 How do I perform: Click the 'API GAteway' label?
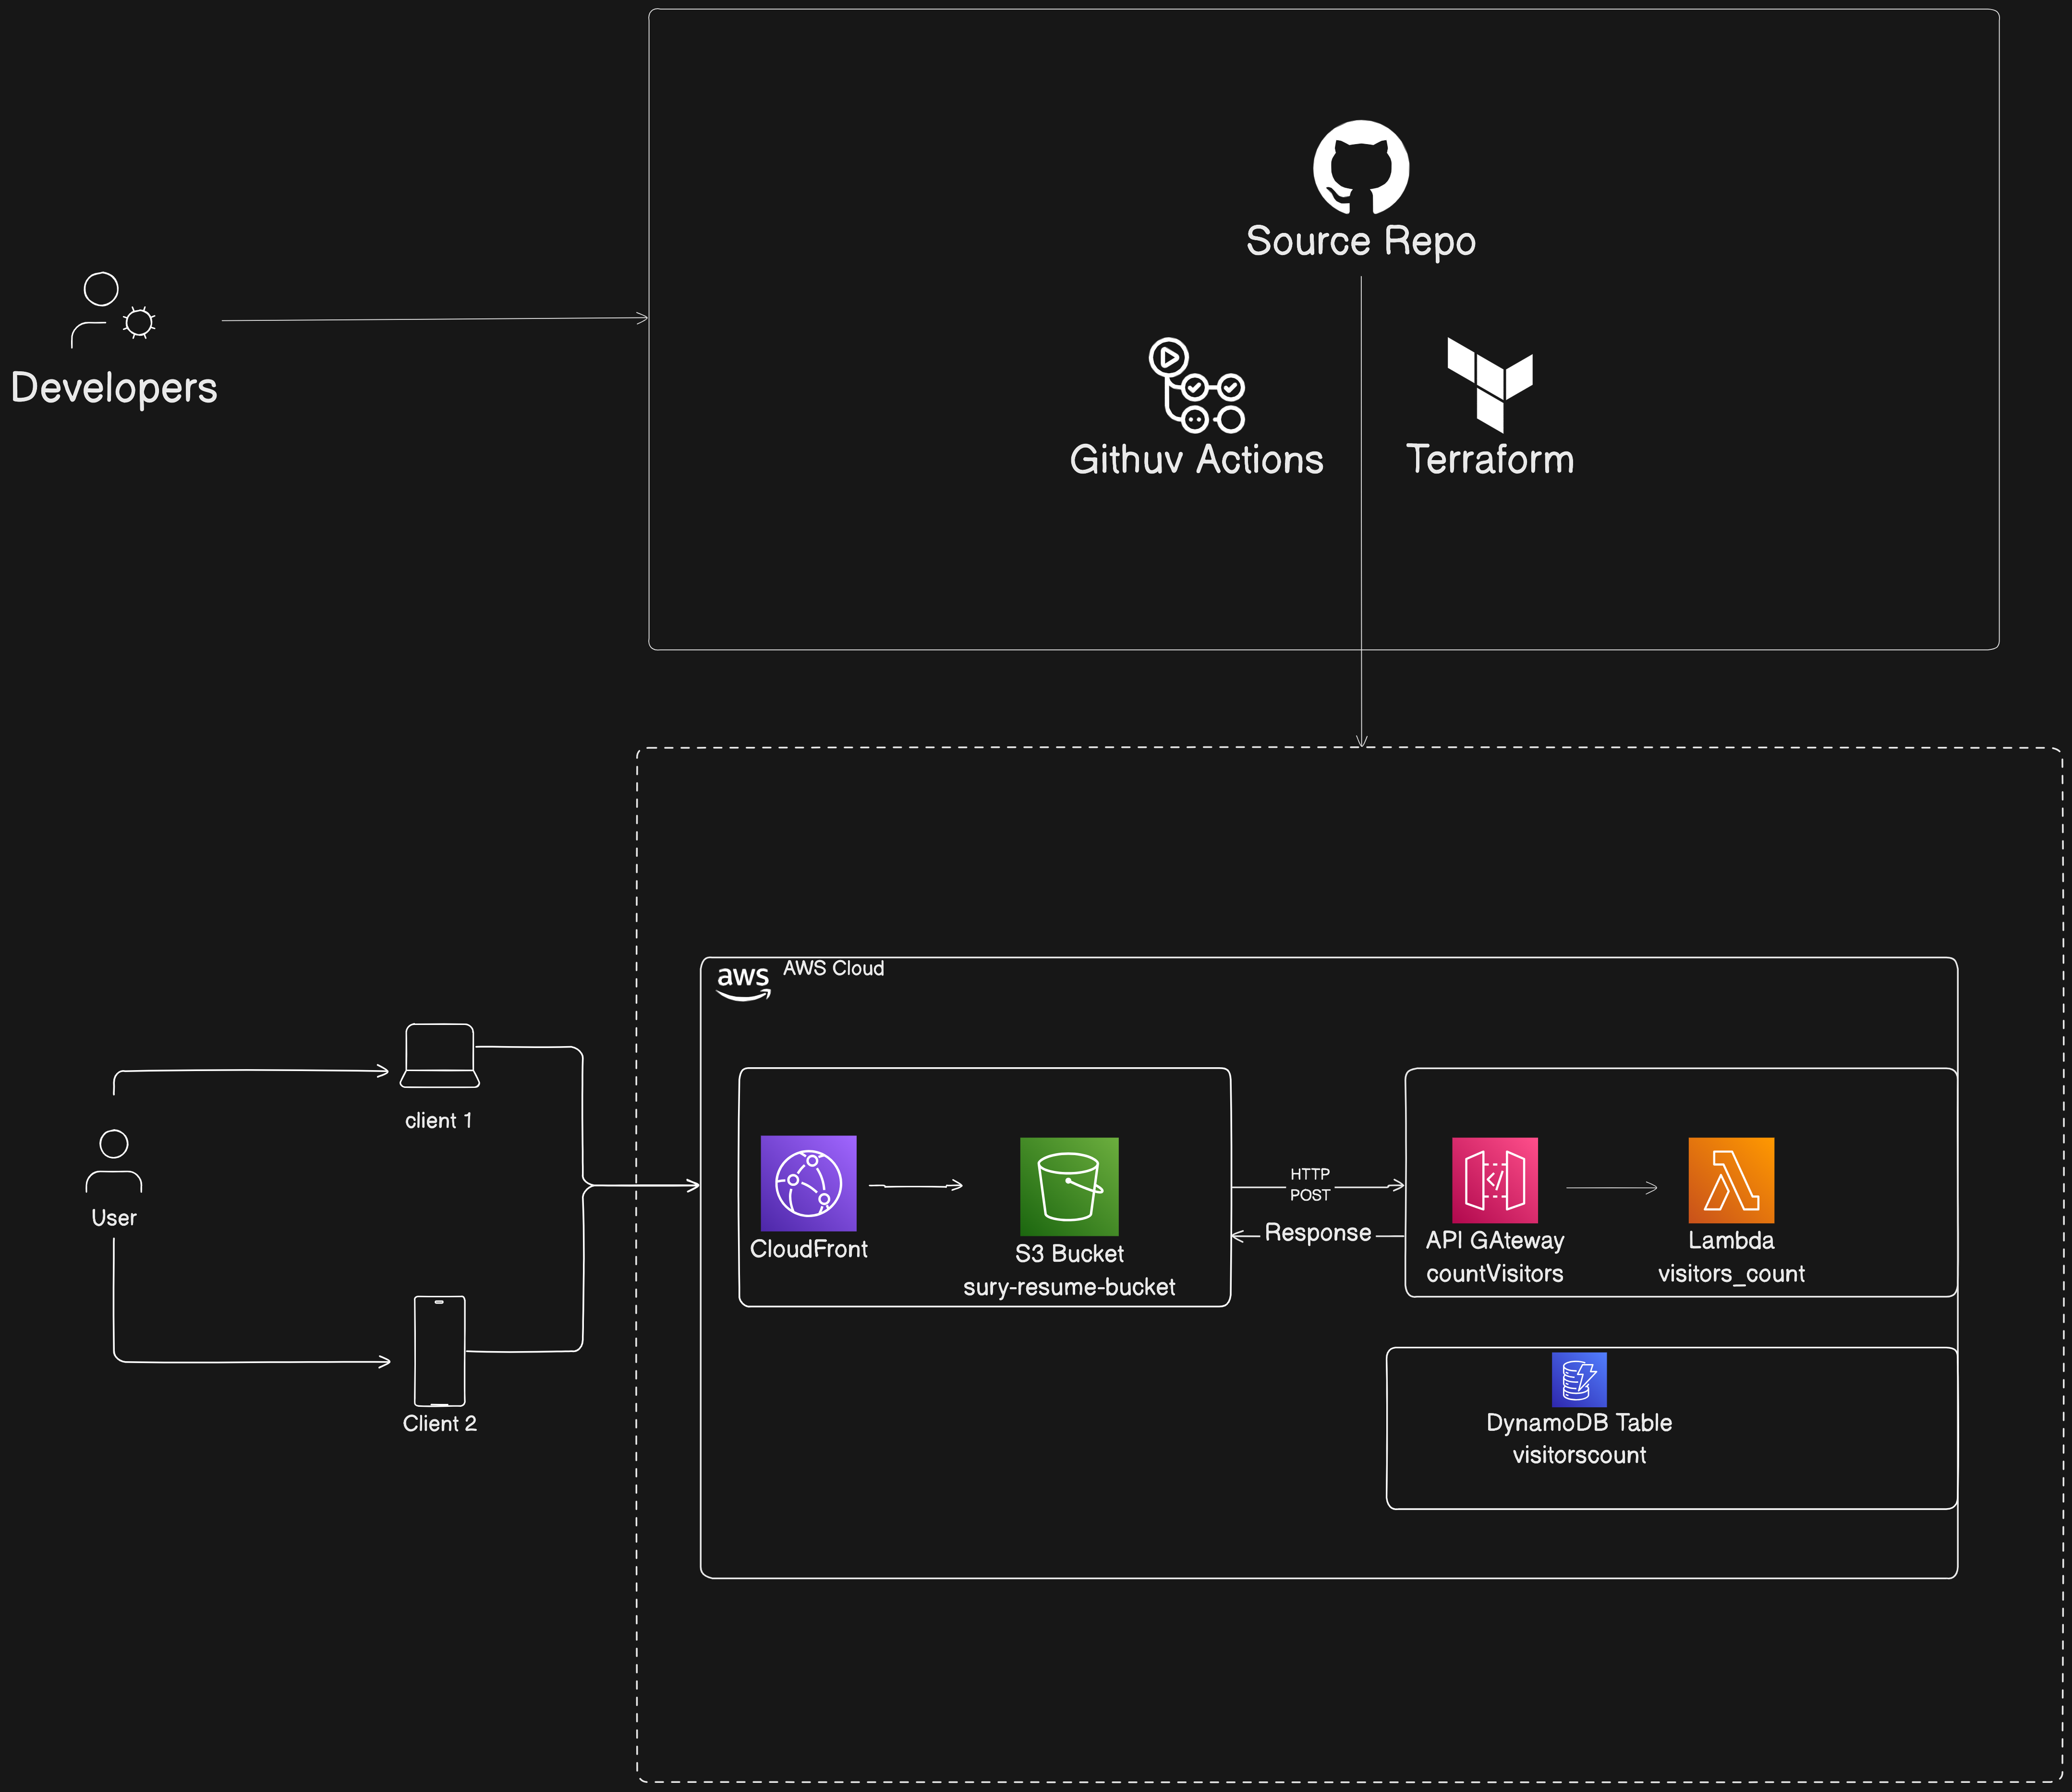[x=1495, y=1241]
